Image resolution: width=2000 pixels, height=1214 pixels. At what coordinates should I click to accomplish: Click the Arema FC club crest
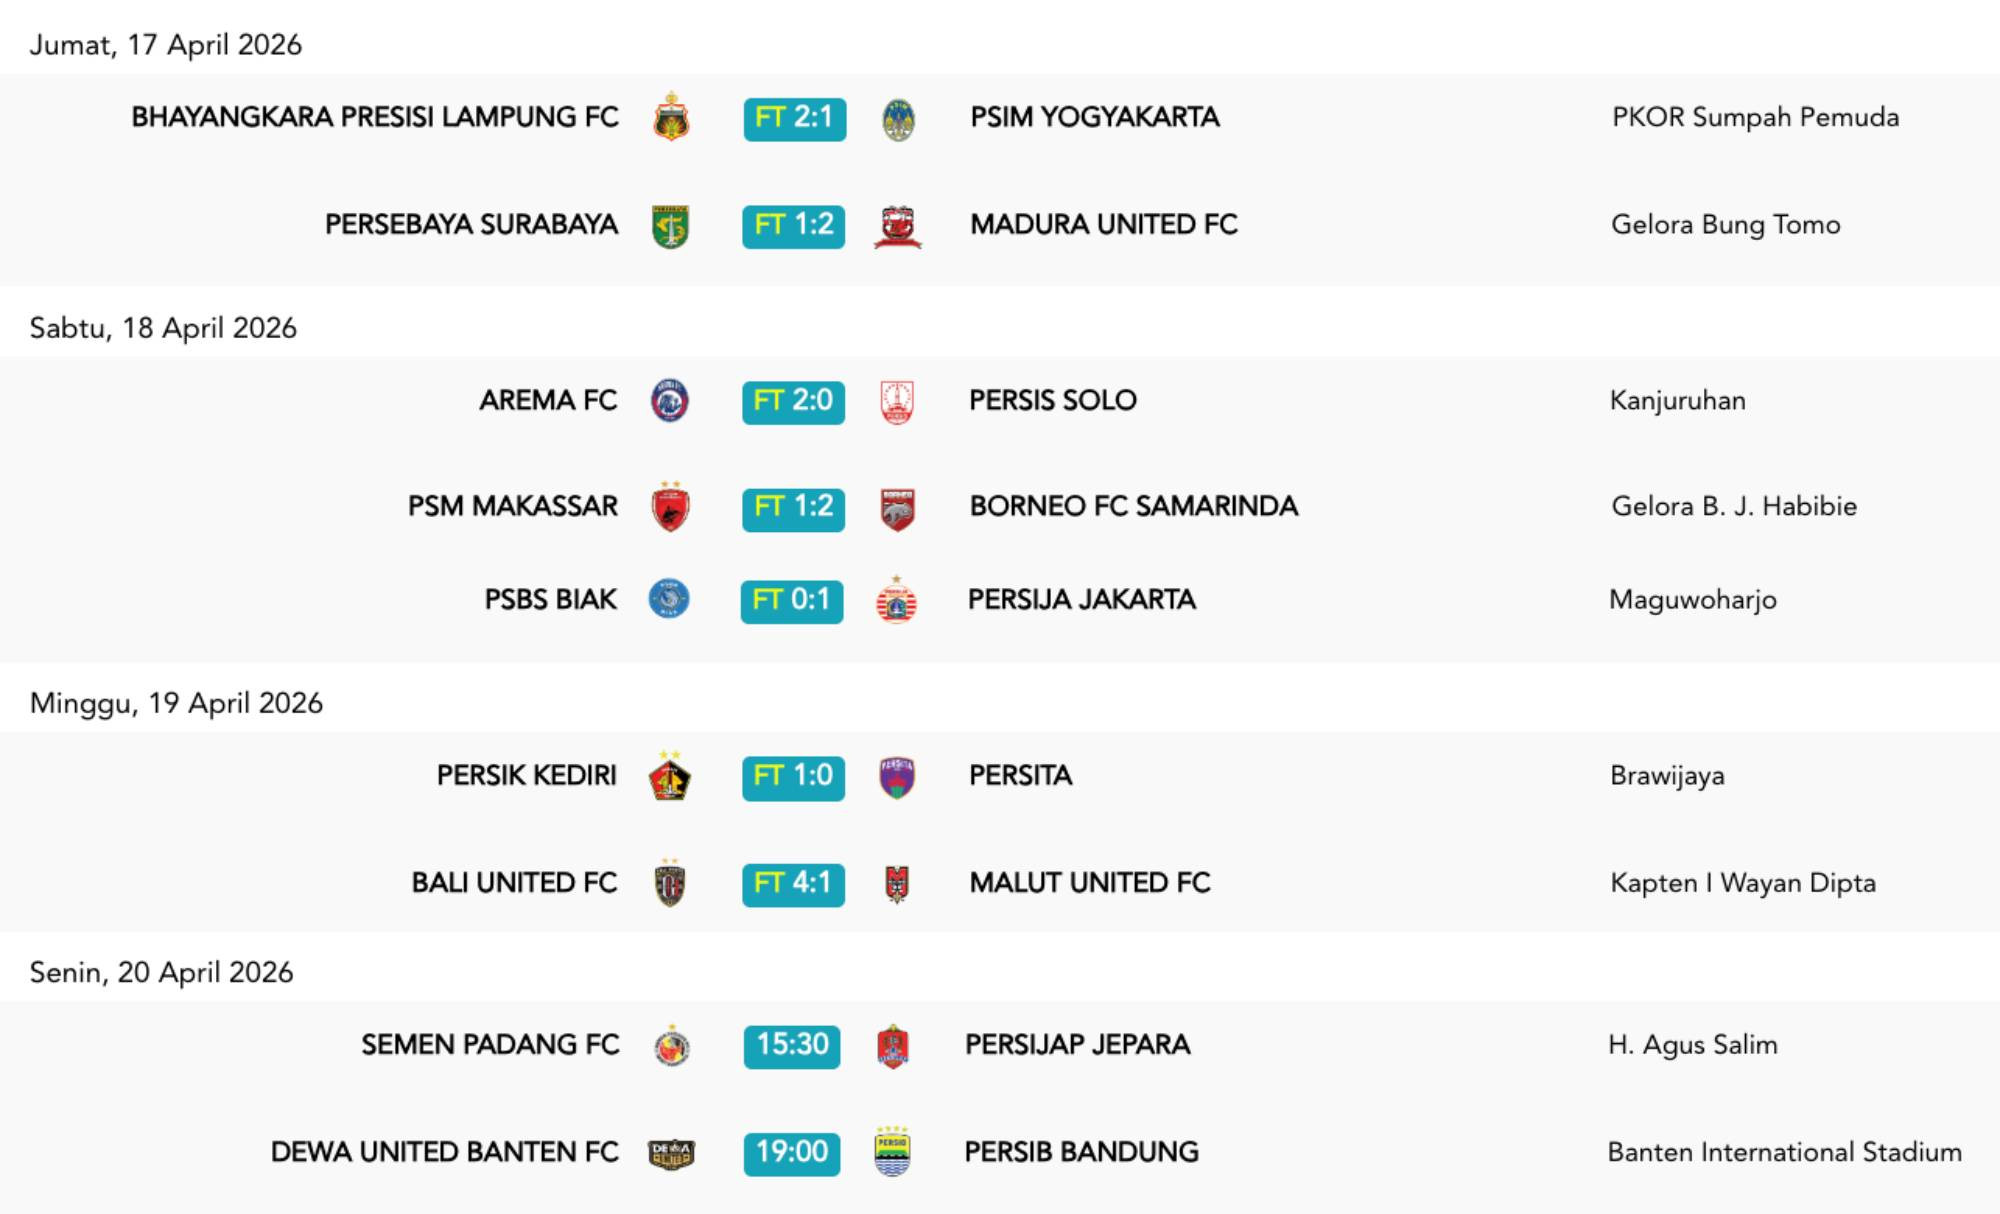pos(669,401)
